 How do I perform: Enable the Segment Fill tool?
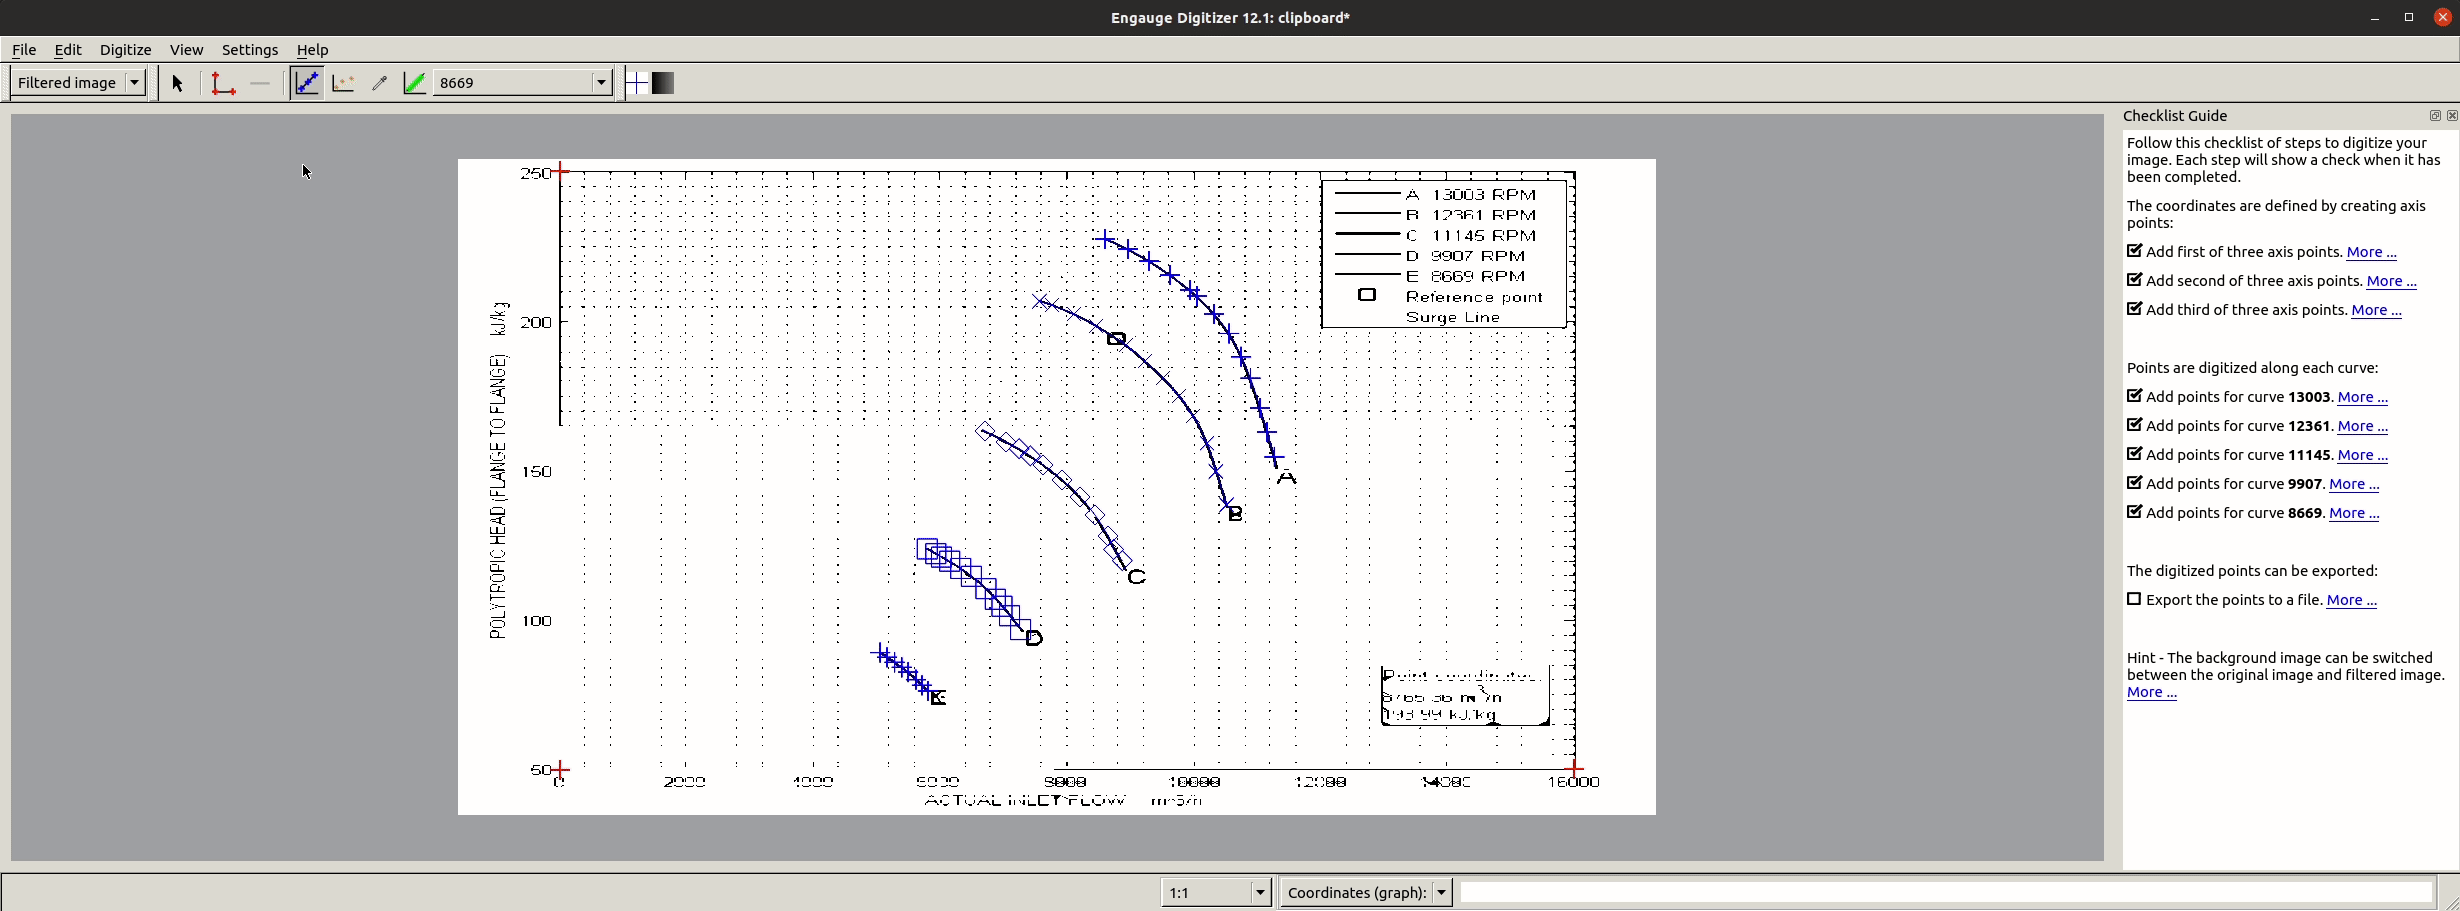(414, 84)
